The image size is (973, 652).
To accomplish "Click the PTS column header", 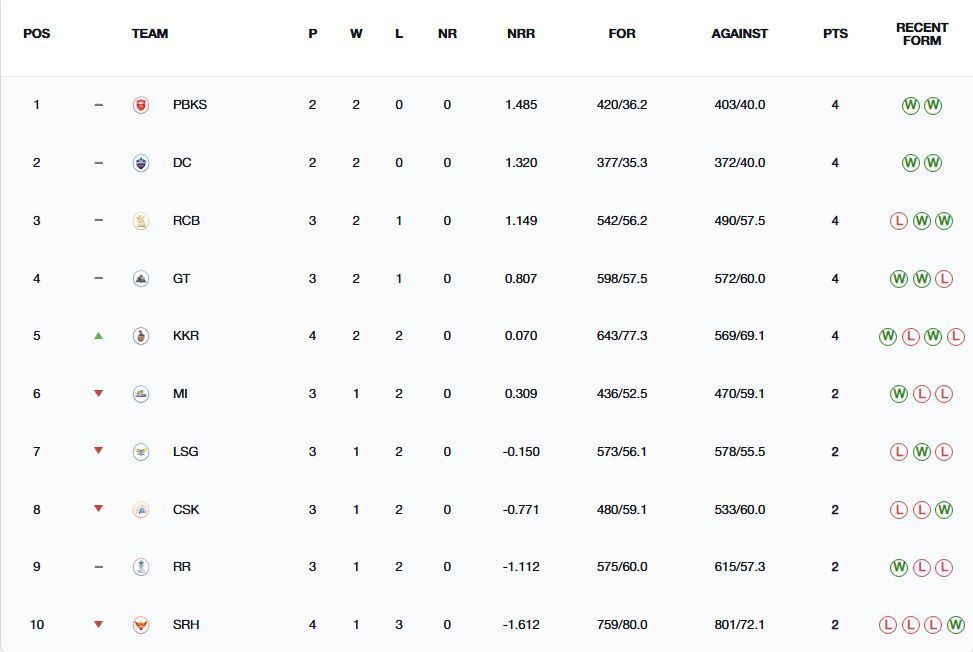I will click(x=835, y=33).
